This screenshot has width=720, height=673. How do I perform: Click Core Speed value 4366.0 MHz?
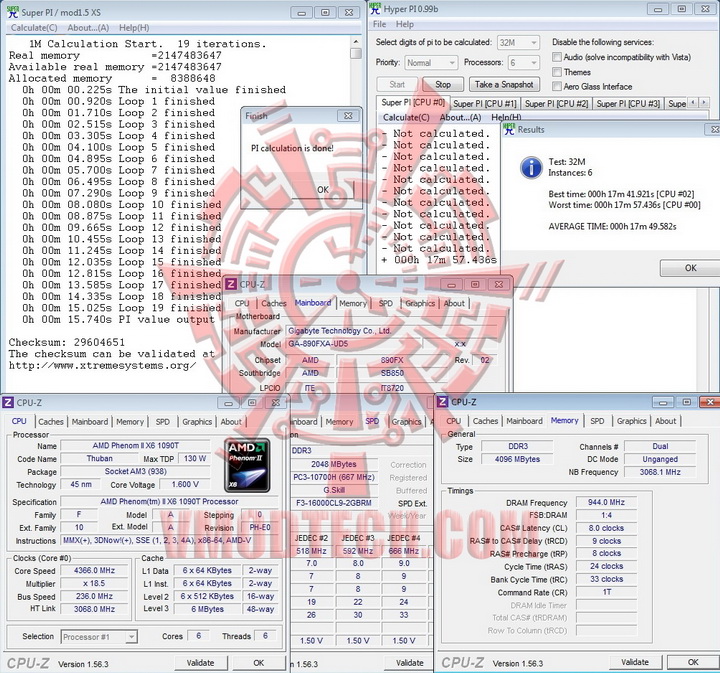coord(94,571)
